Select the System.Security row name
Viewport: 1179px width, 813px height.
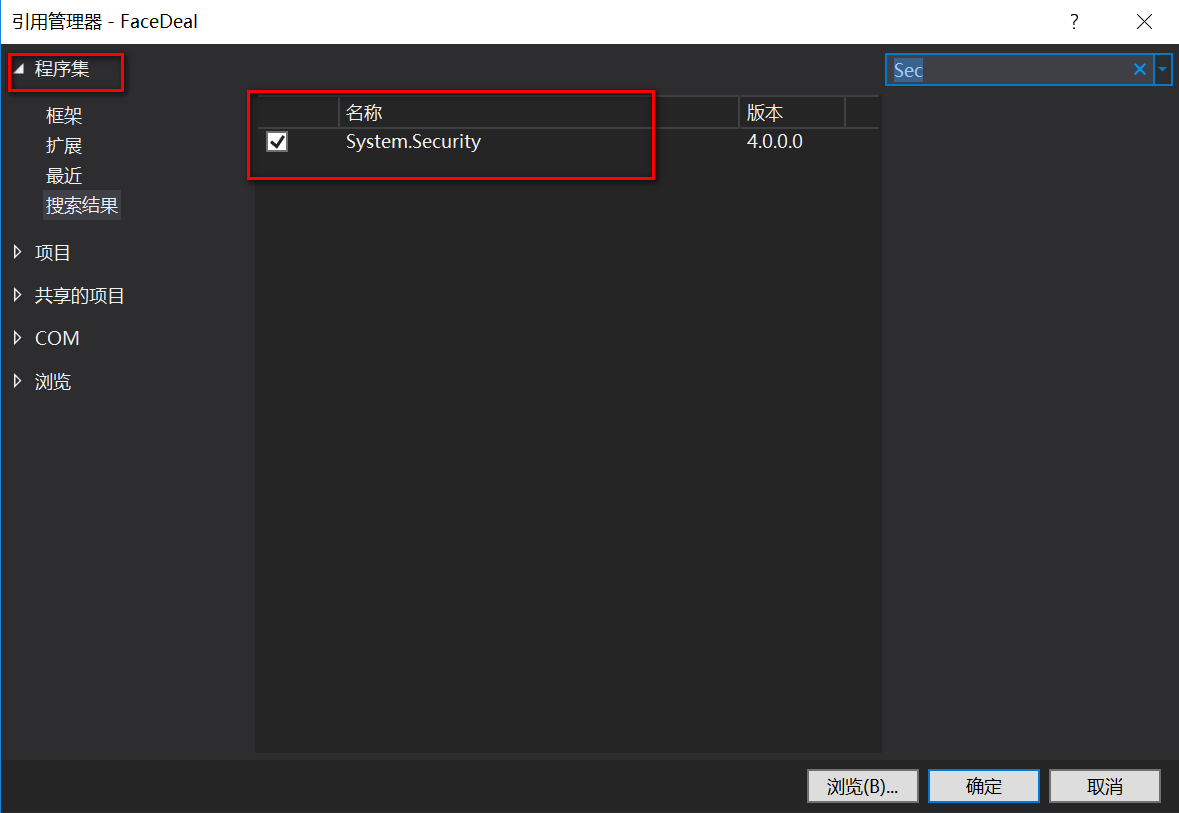(x=414, y=141)
